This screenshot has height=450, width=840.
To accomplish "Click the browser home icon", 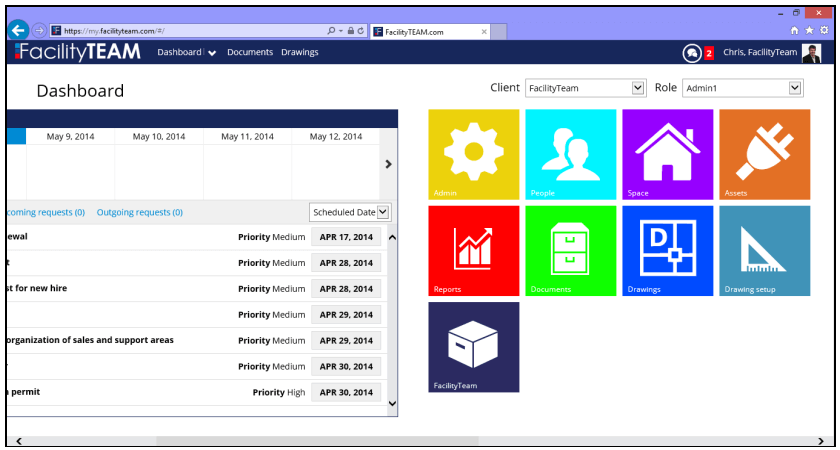I will pos(795,31).
